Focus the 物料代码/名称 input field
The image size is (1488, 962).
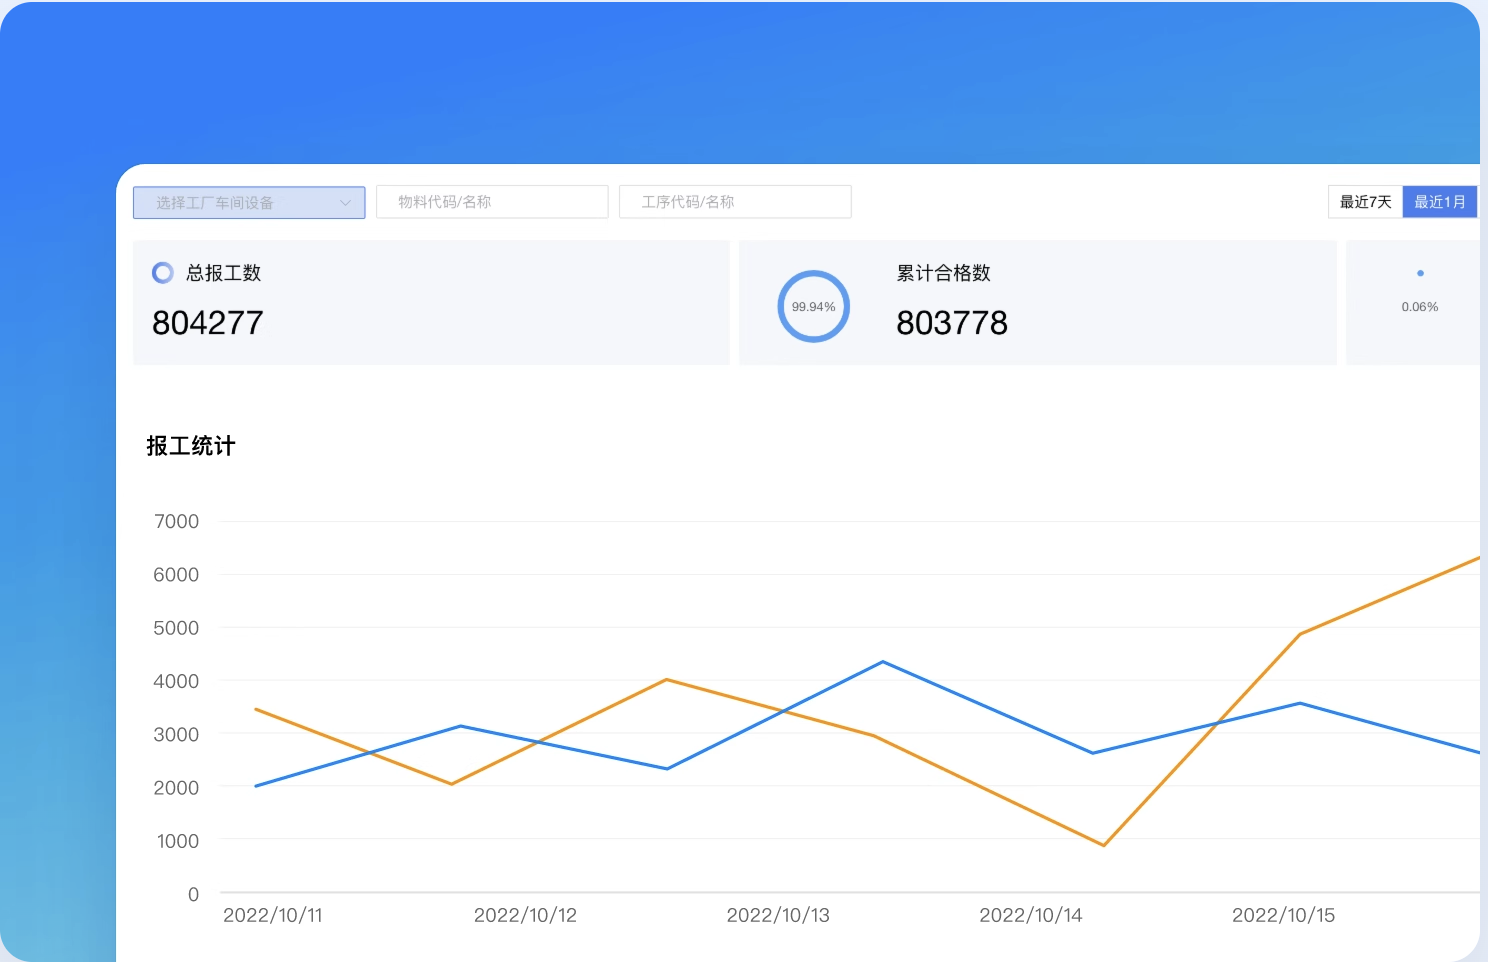(x=492, y=202)
